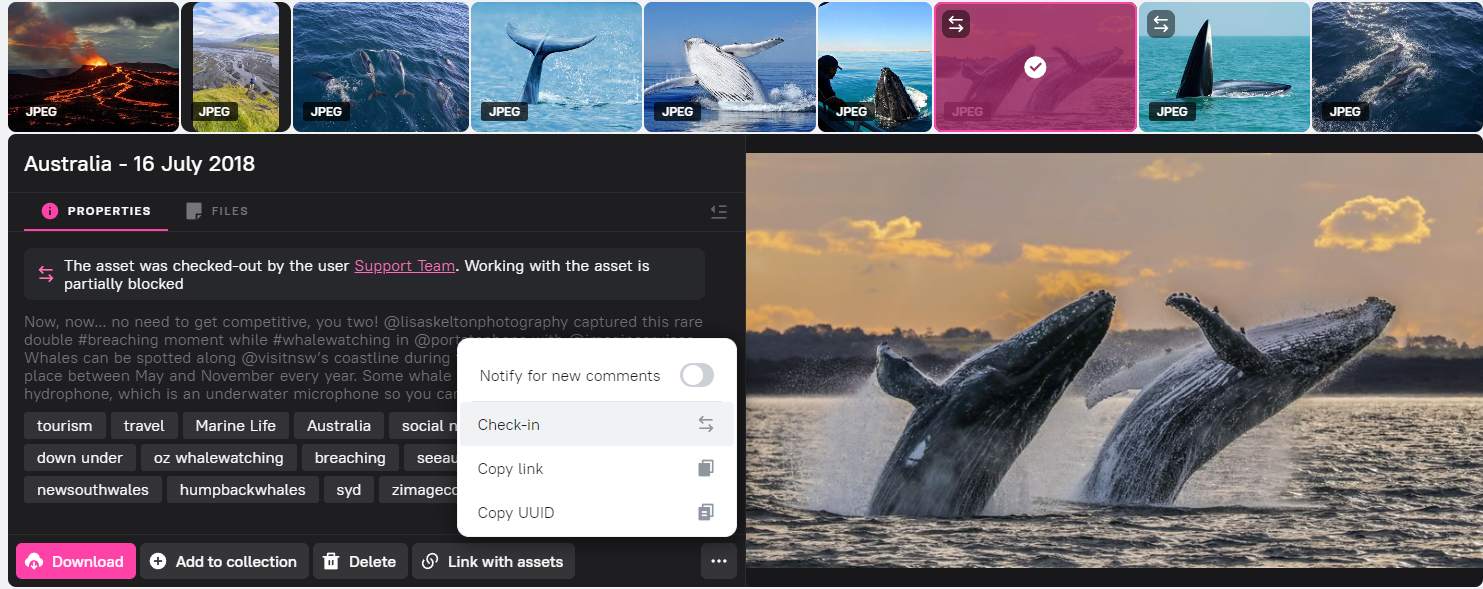Select Check-in from the context menu

[x=509, y=425]
